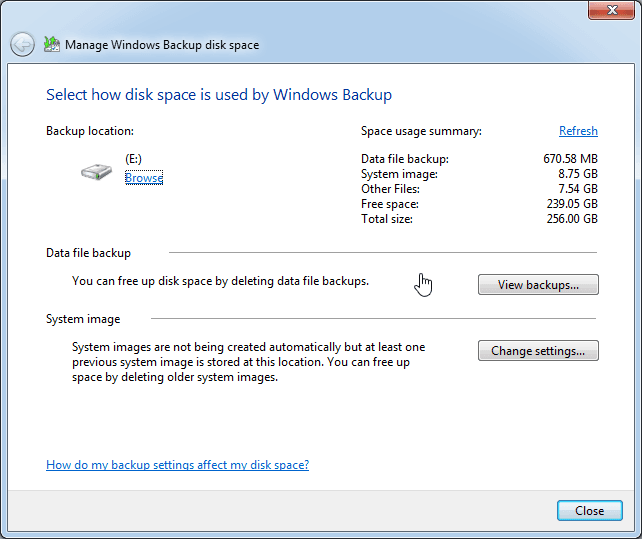Click the (E:) drive label
Image resolution: width=642 pixels, height=539 pixels.
[133, 159]
